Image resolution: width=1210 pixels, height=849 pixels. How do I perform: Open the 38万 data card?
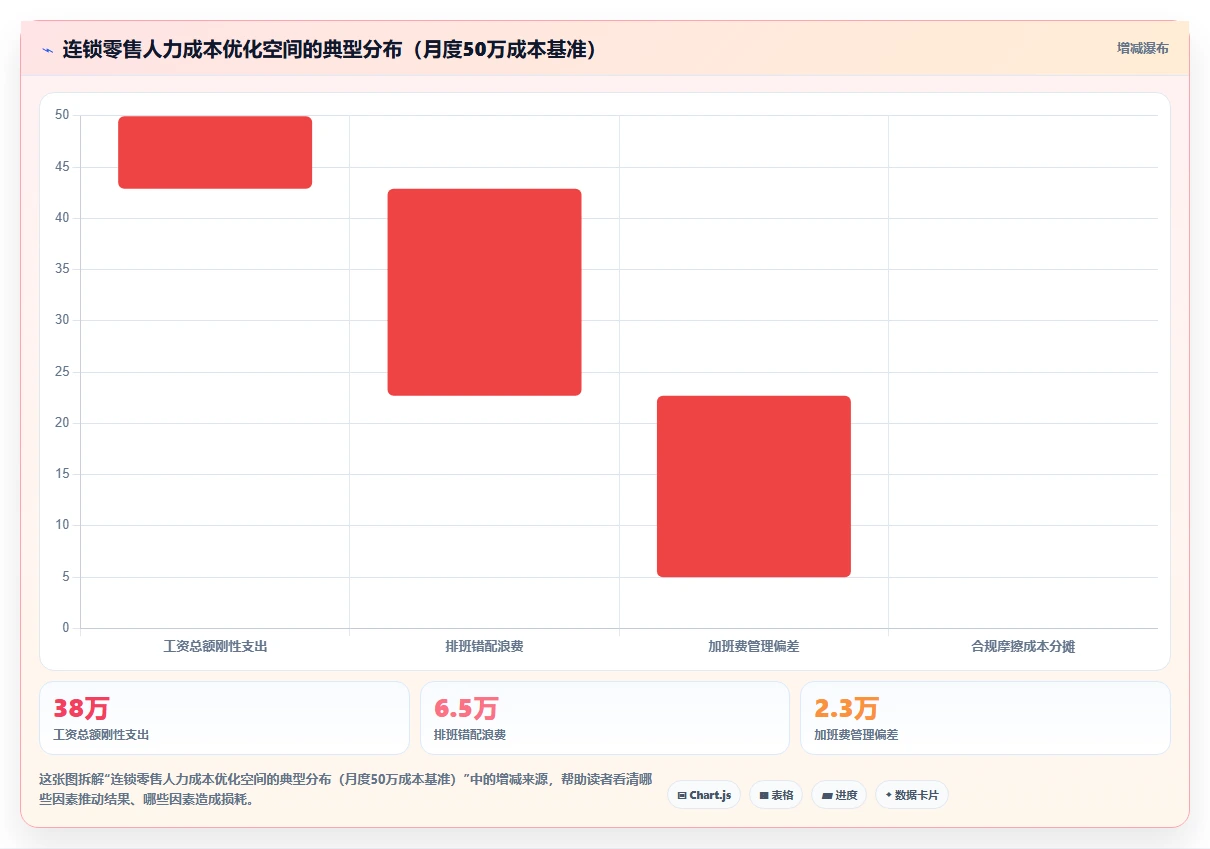(x=224, y=718)
